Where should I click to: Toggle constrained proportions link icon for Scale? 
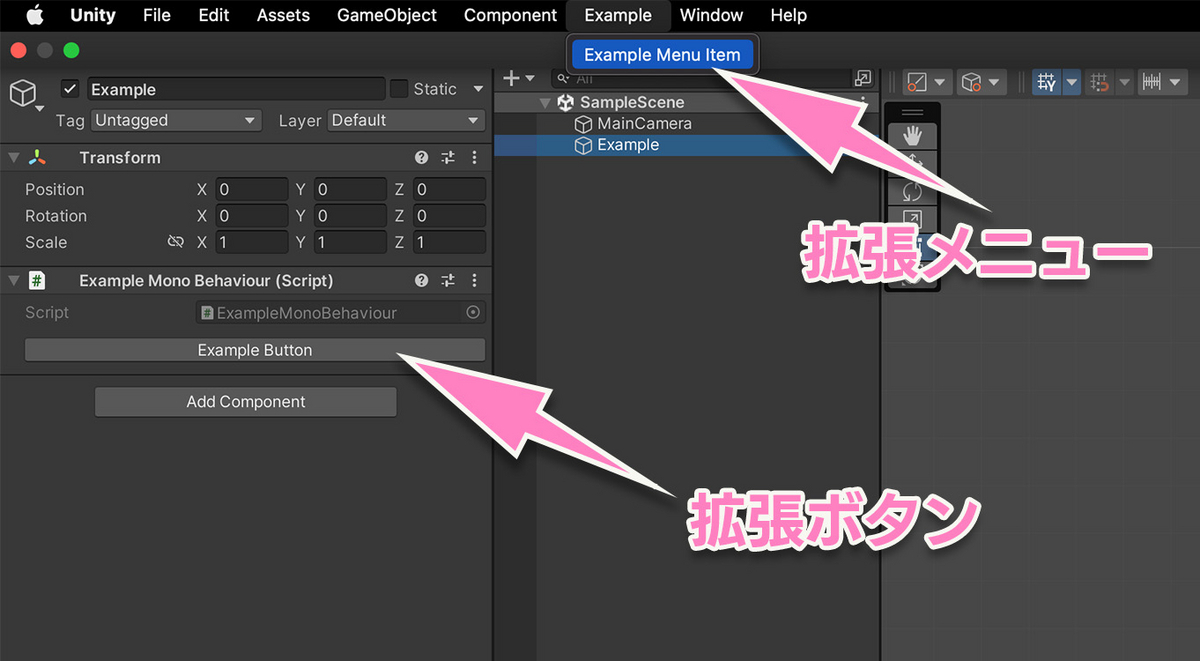click(x=176, y=242)
